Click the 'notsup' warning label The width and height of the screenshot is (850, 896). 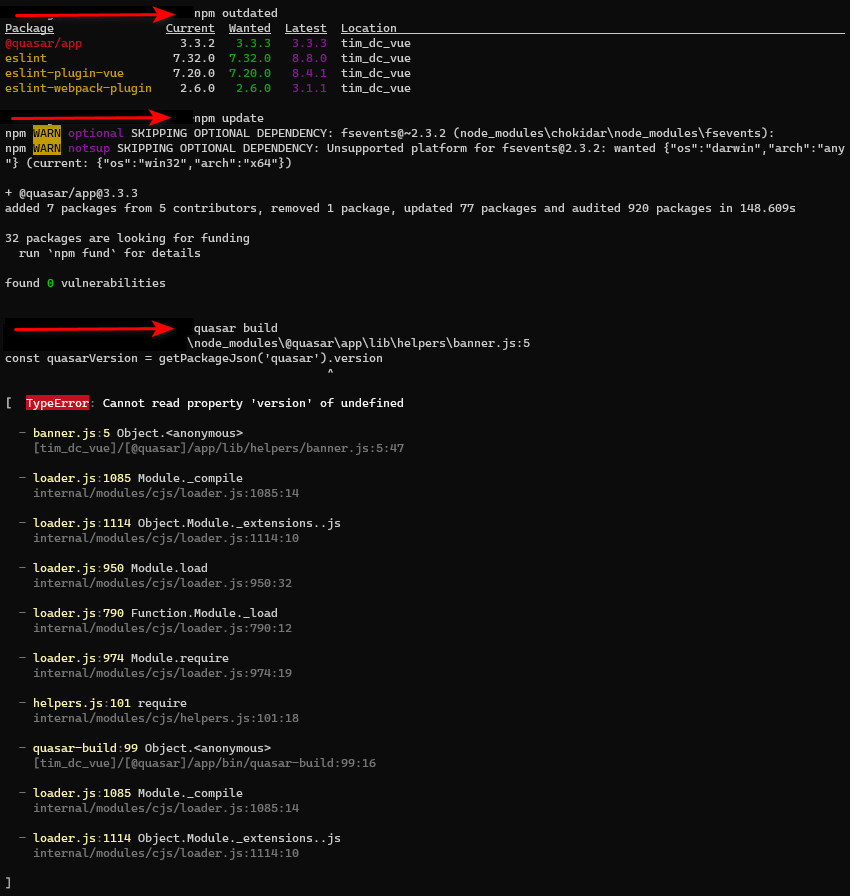point(89,148)
